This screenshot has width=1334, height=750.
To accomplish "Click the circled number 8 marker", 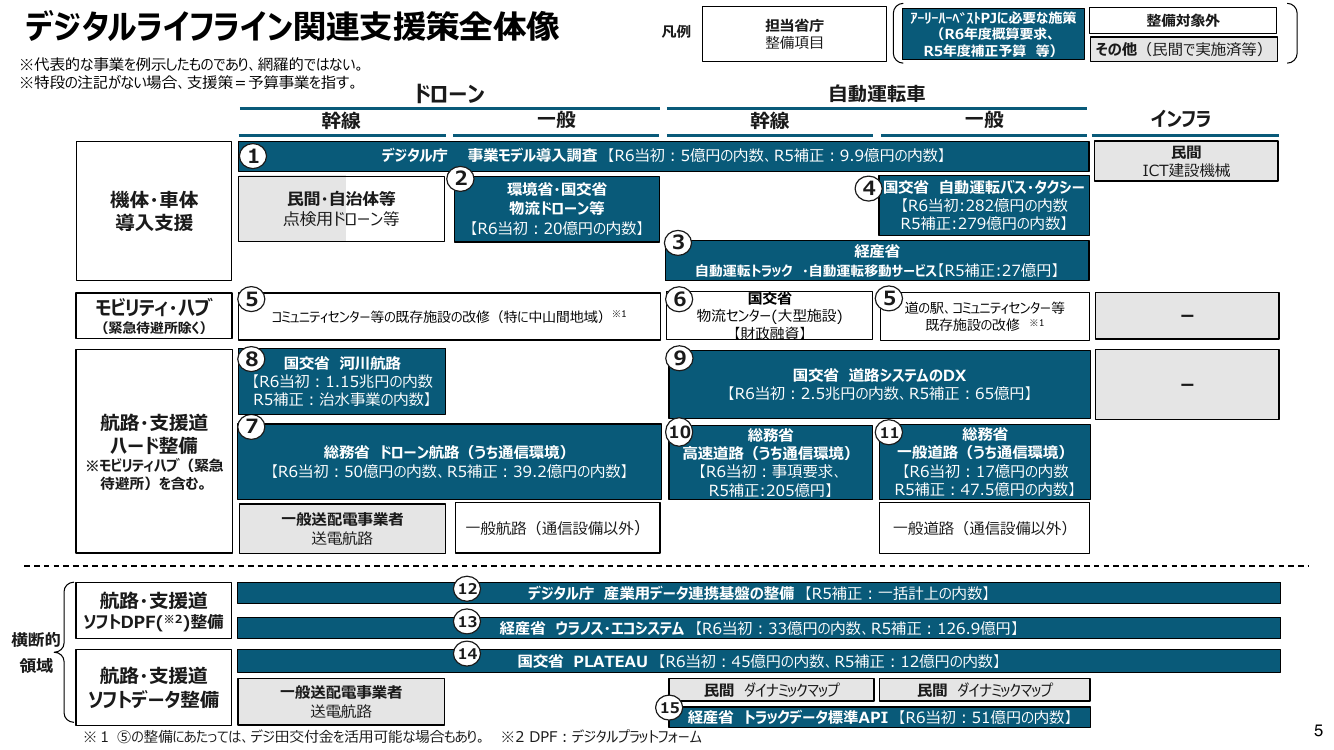I will pyautogui.click(x=252, y=359).
